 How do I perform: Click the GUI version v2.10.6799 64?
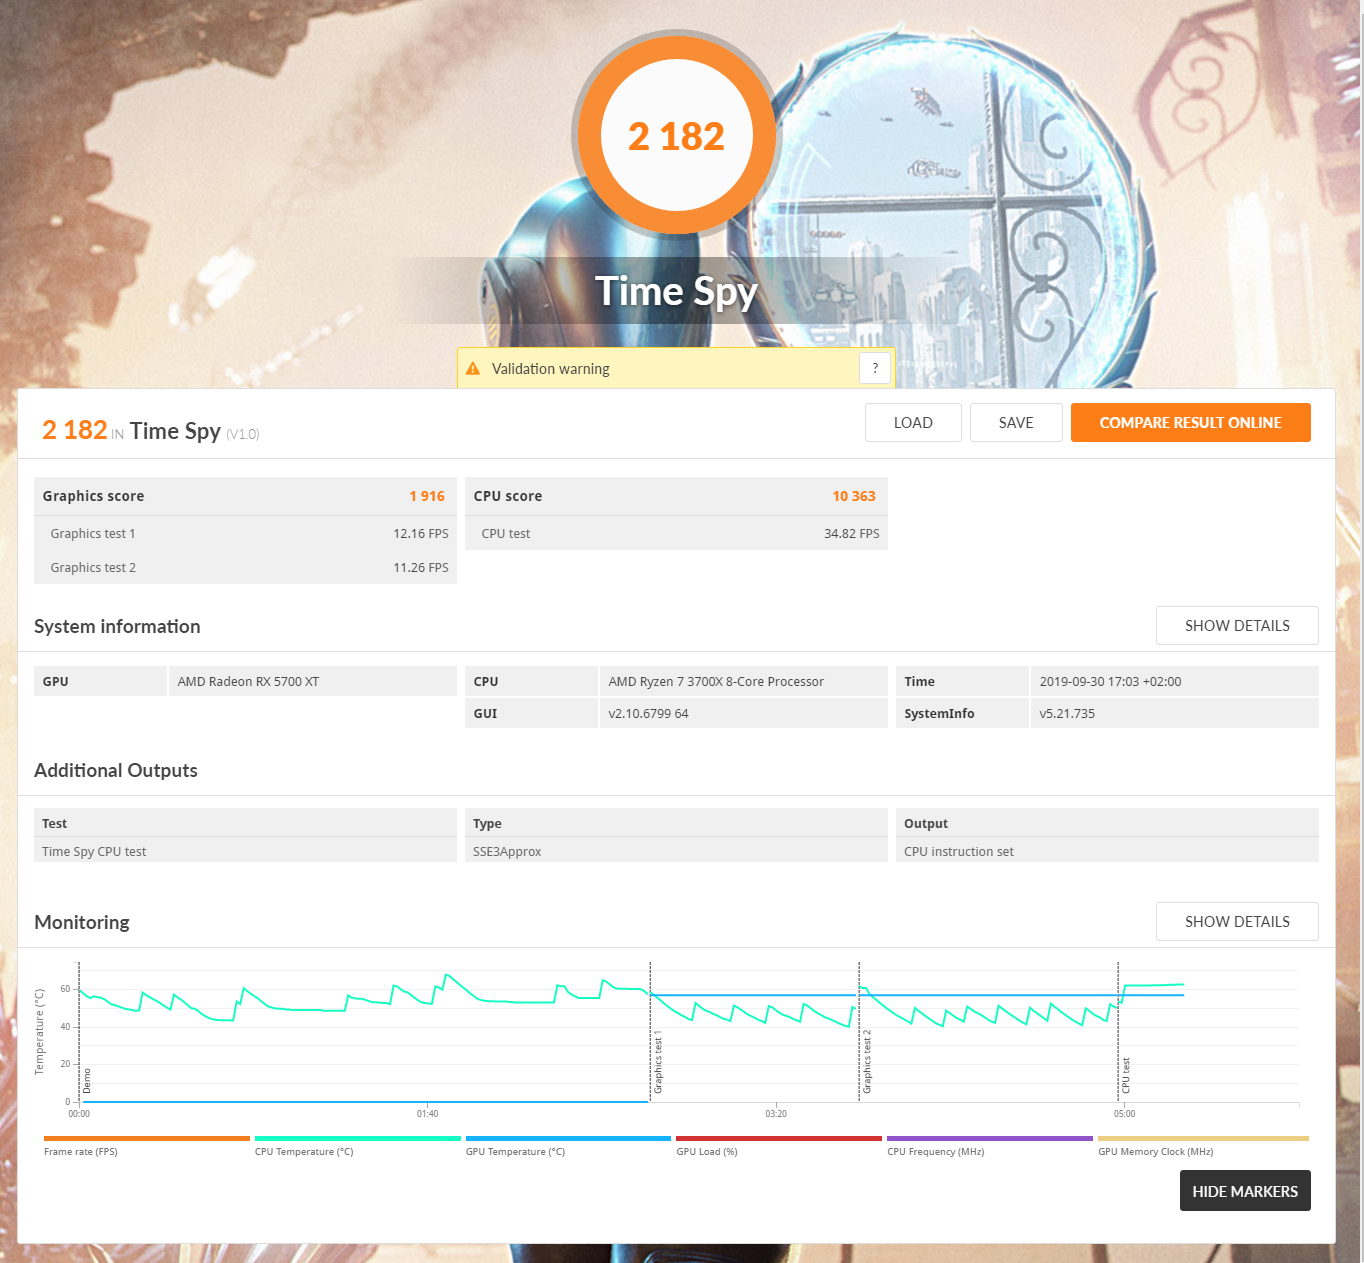click(x=648, y=713)
